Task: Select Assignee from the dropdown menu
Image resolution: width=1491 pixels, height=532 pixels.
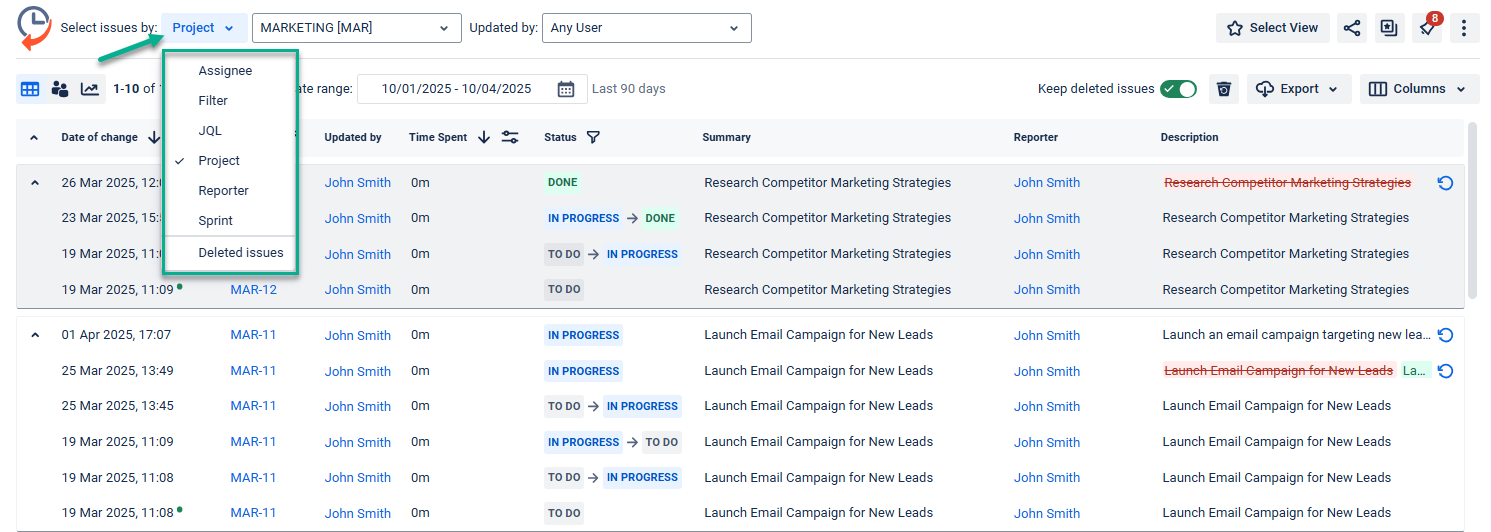Action: click(225, 71)
